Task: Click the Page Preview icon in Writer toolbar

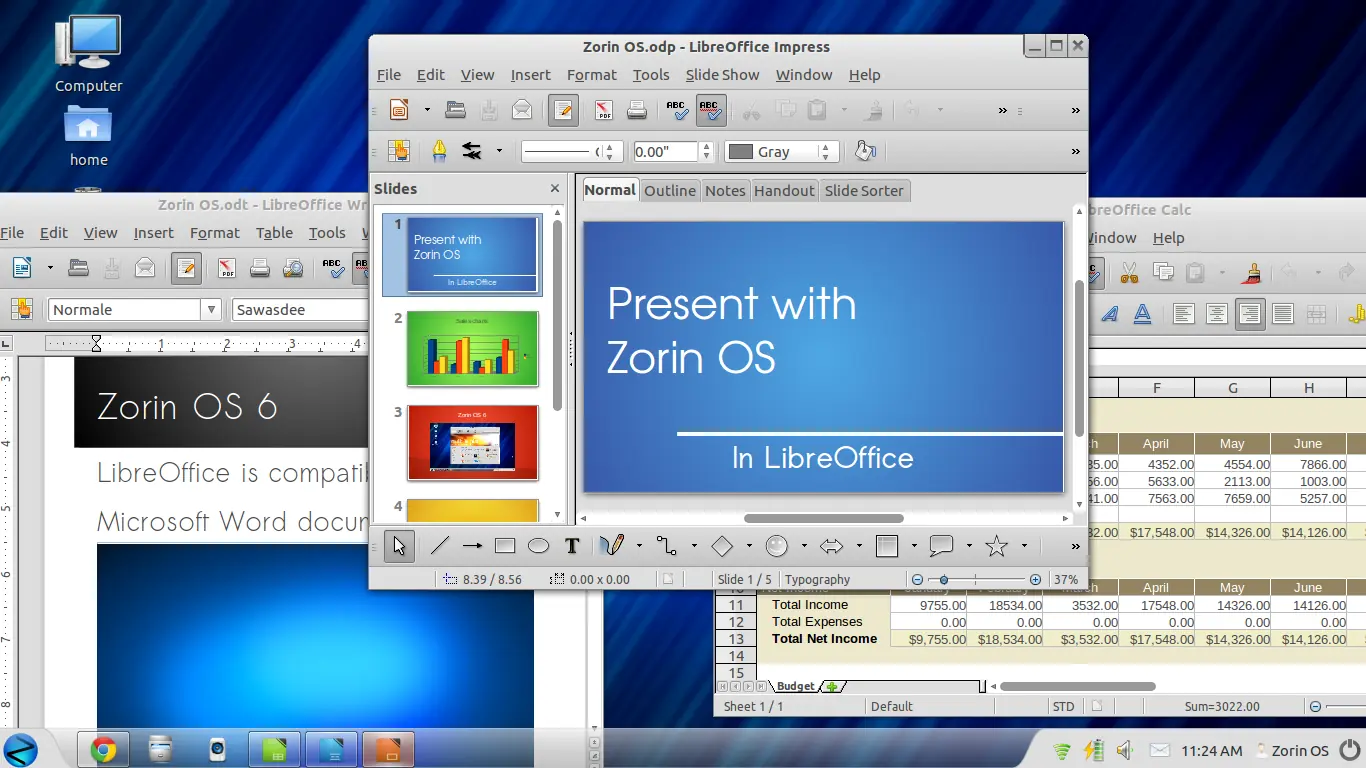Action: coord(293,268)
